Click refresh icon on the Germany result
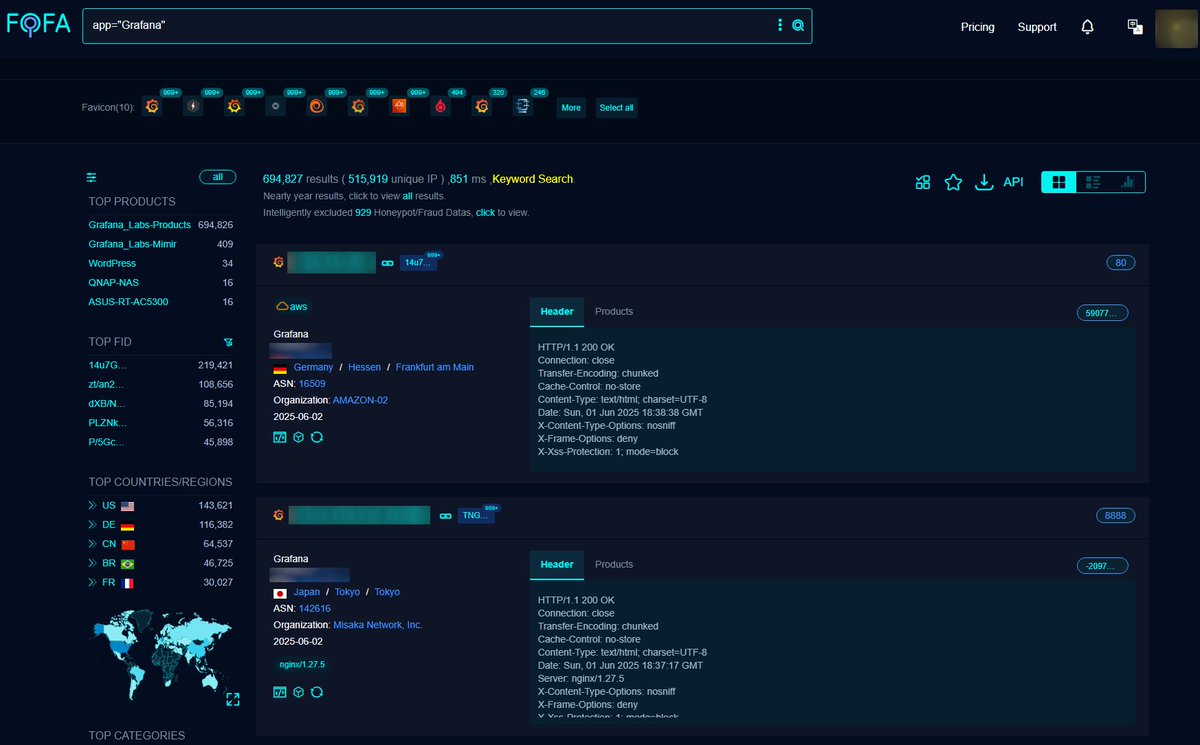 [x=317, y=437]
